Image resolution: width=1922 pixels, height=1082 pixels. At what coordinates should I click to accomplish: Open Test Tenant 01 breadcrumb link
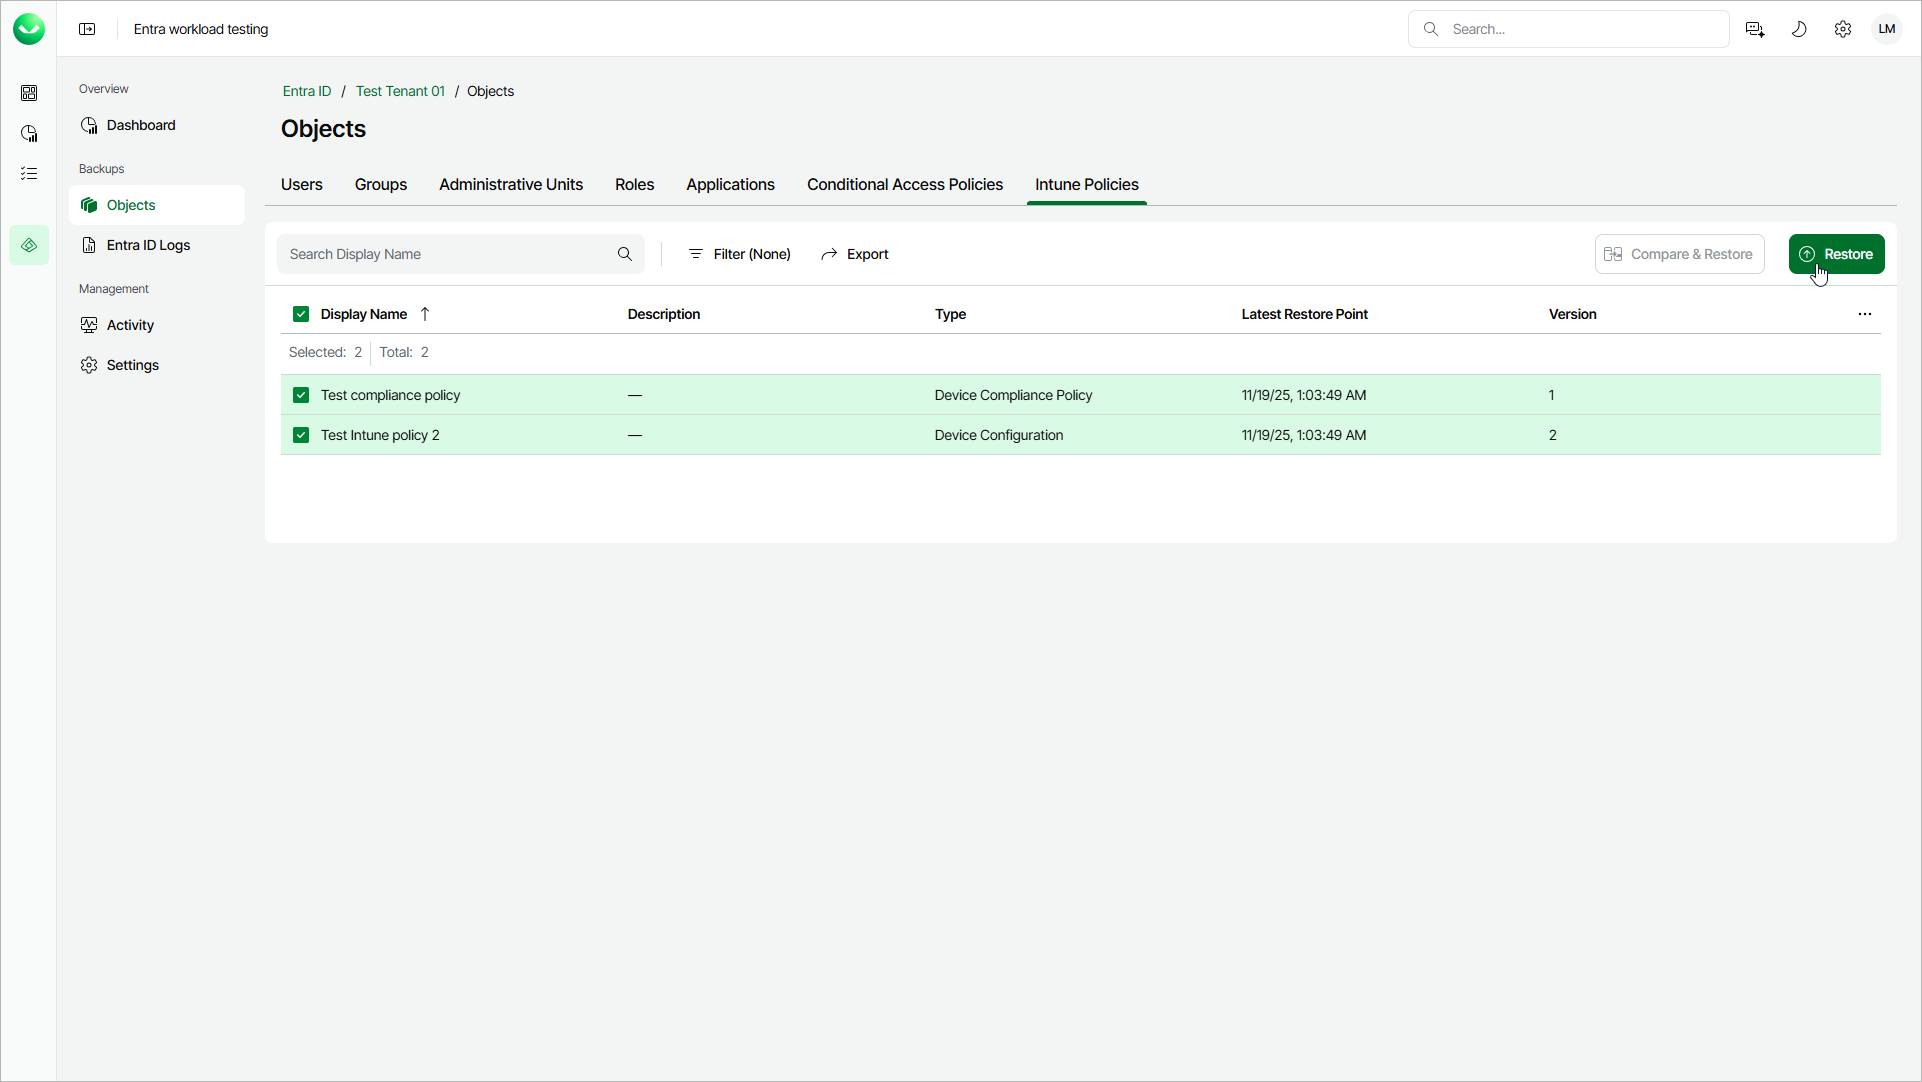point(400,91)
